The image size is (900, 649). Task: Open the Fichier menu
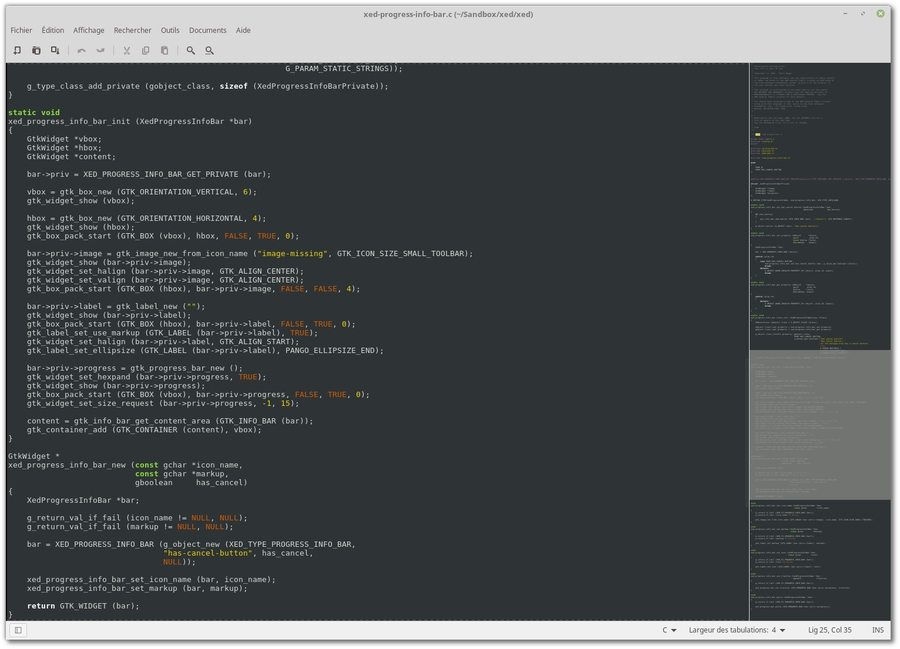[x=21, y=30]
